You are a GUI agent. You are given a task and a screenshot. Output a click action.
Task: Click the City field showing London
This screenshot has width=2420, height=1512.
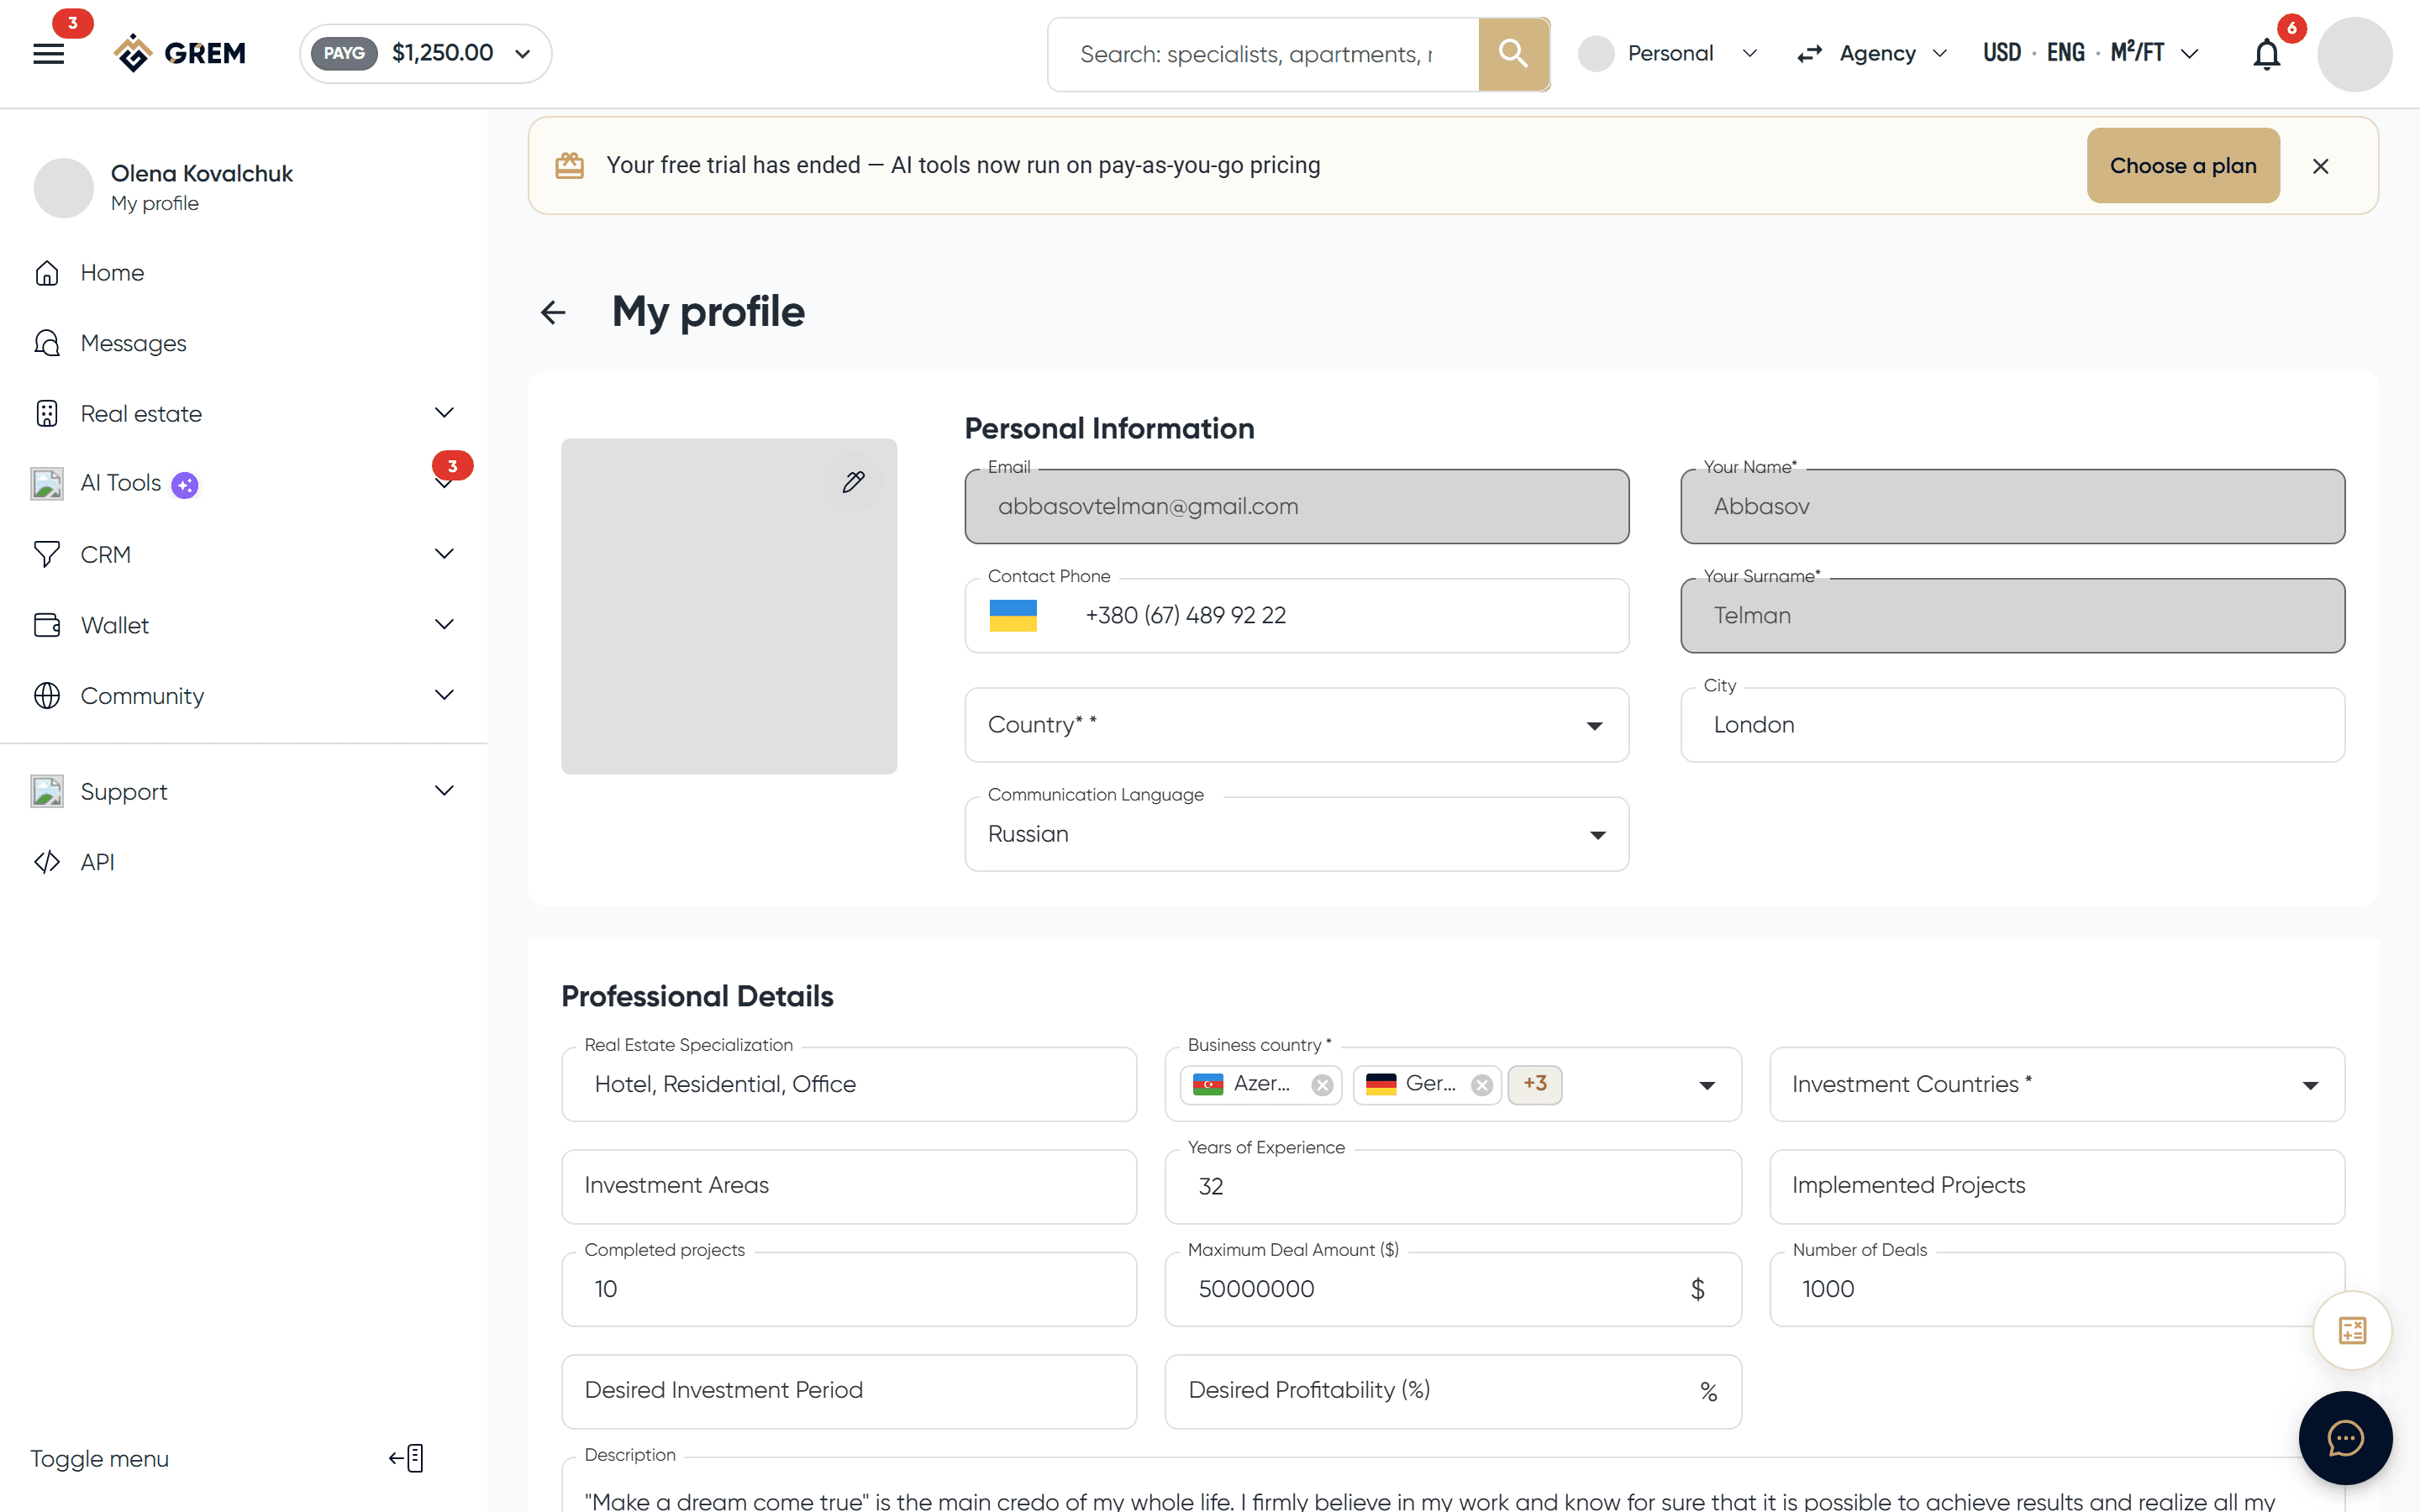pyautogui.click(x=2012, y=725)
